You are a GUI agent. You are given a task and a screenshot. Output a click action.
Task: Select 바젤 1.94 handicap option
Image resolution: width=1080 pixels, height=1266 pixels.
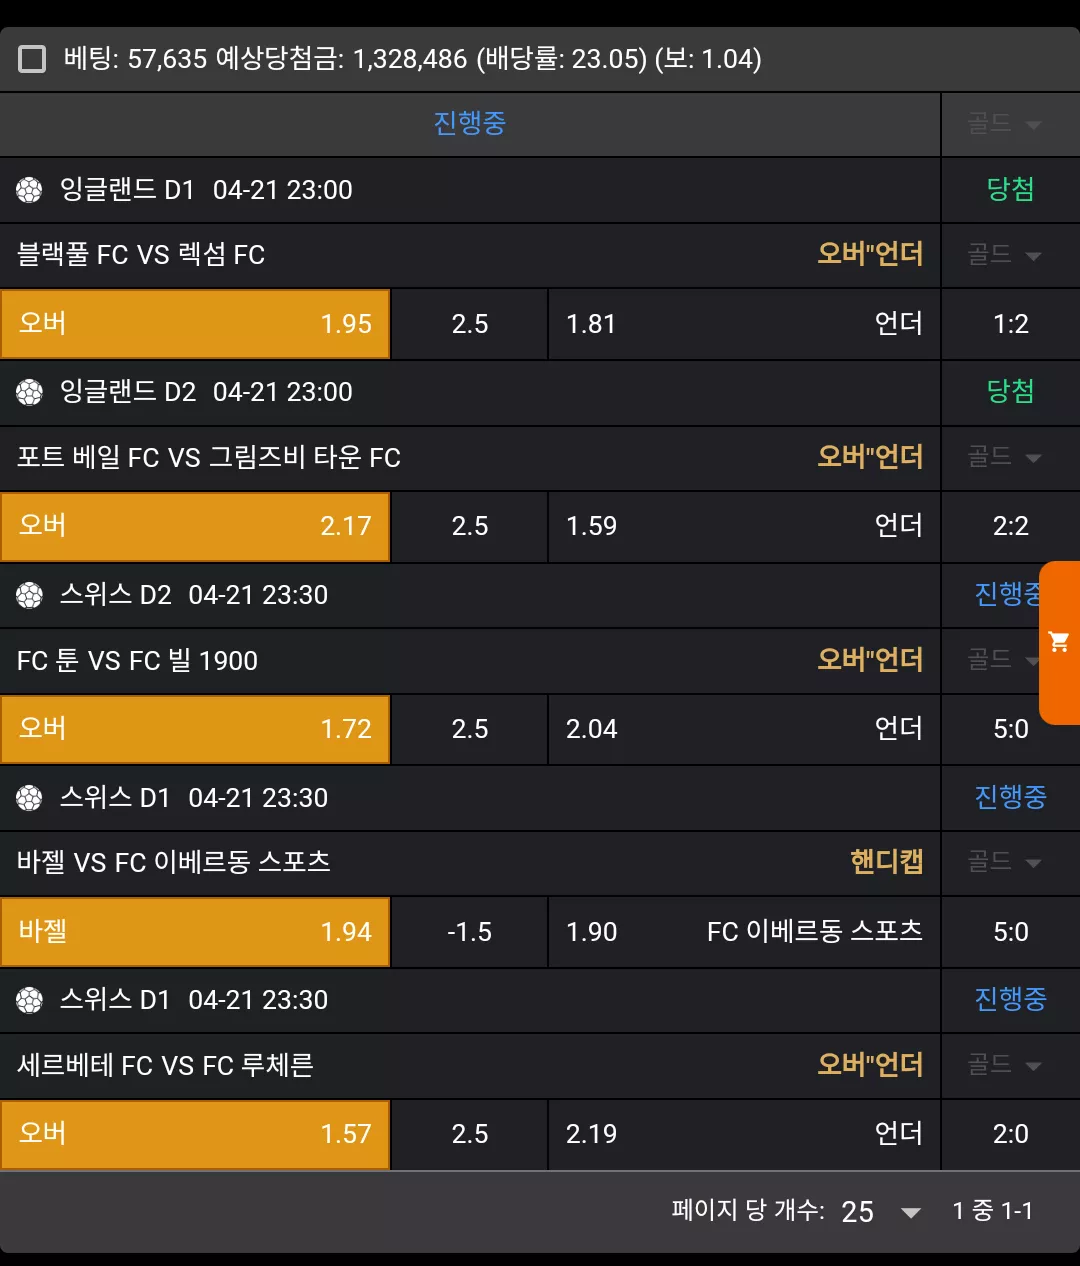pos(195,932)
